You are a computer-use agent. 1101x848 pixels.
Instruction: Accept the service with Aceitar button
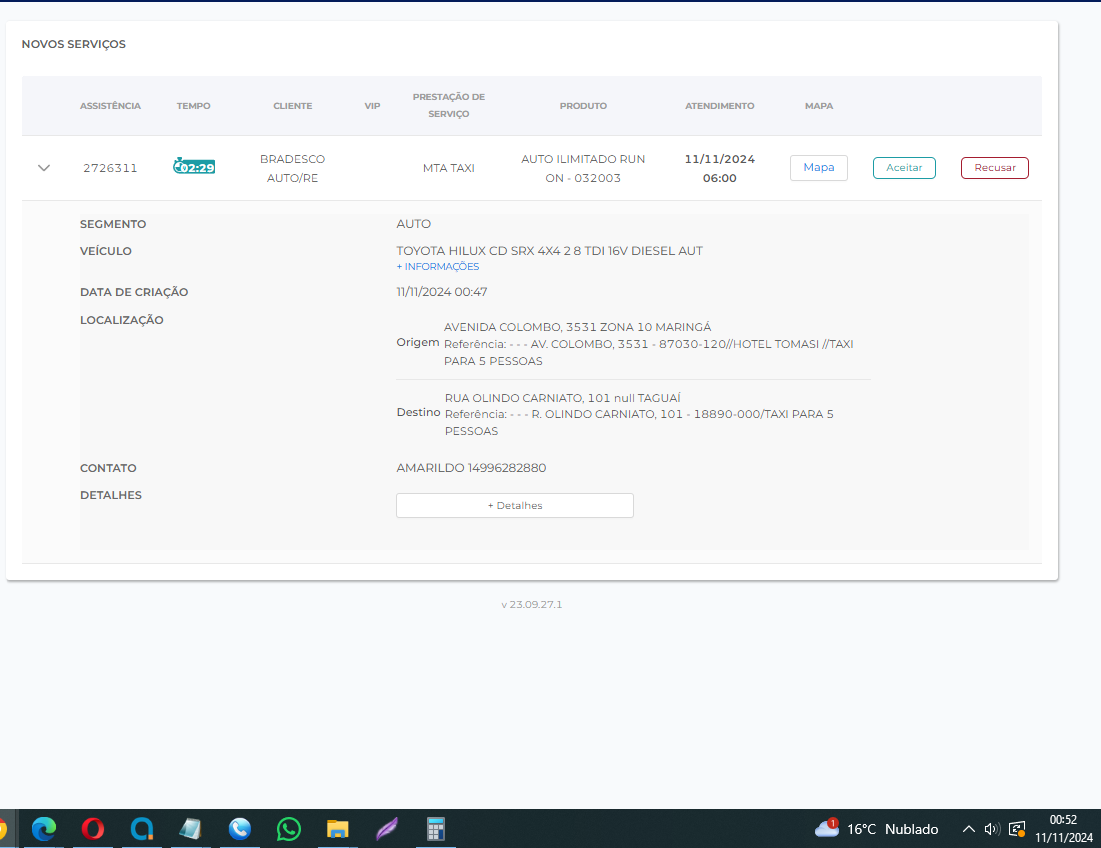click(904, 168)
